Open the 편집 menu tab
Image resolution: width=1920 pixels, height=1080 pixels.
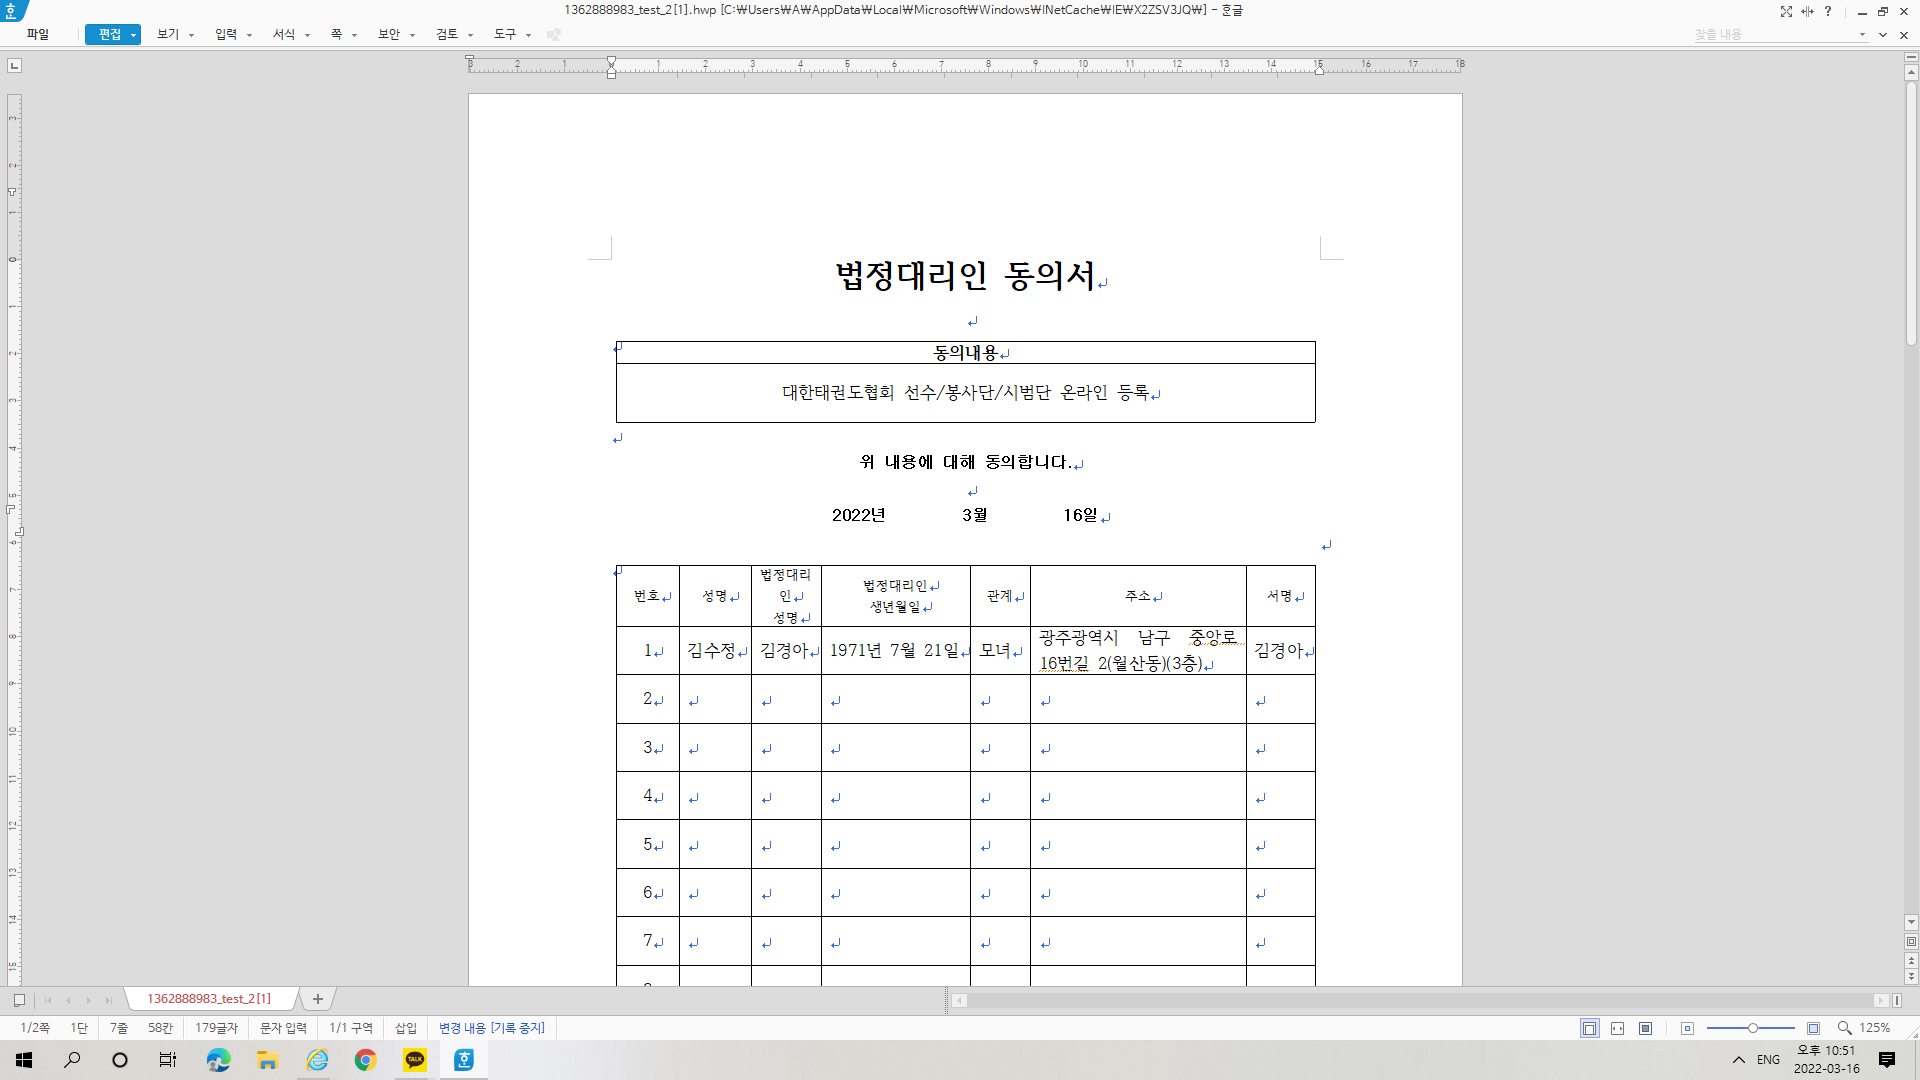[109, 35]
